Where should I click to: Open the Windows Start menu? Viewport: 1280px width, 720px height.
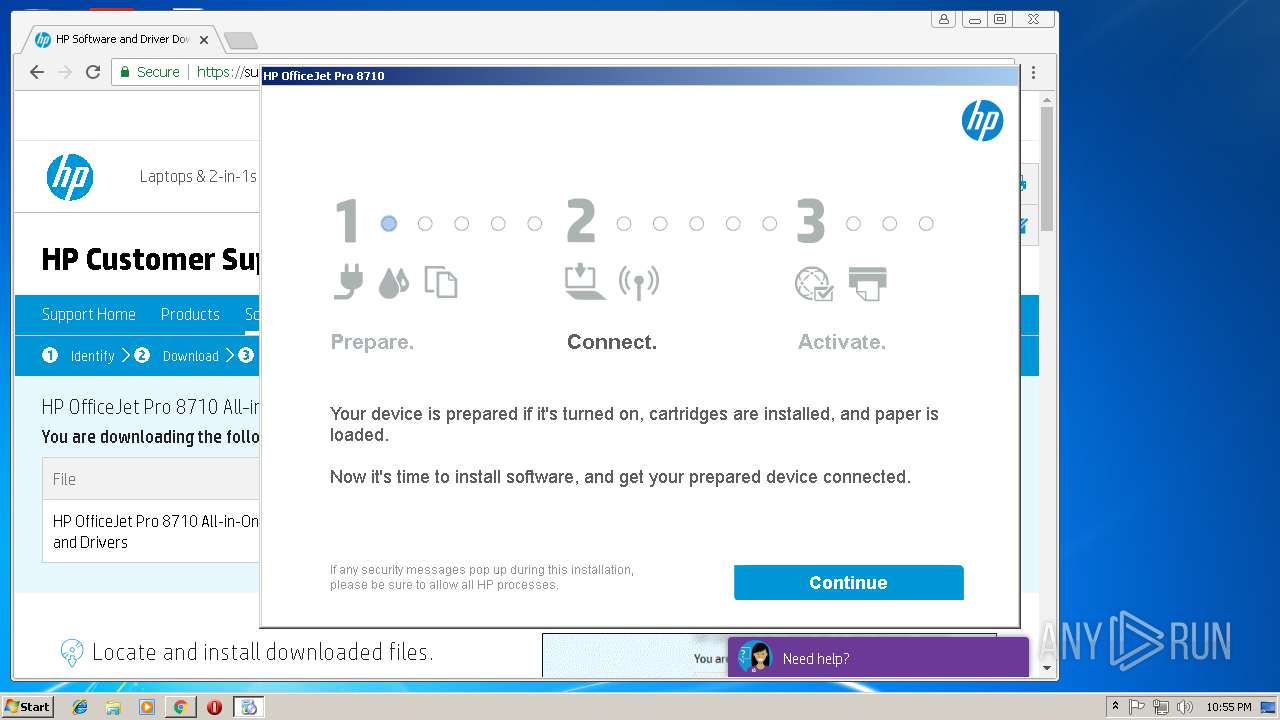[x=27, y=707]
